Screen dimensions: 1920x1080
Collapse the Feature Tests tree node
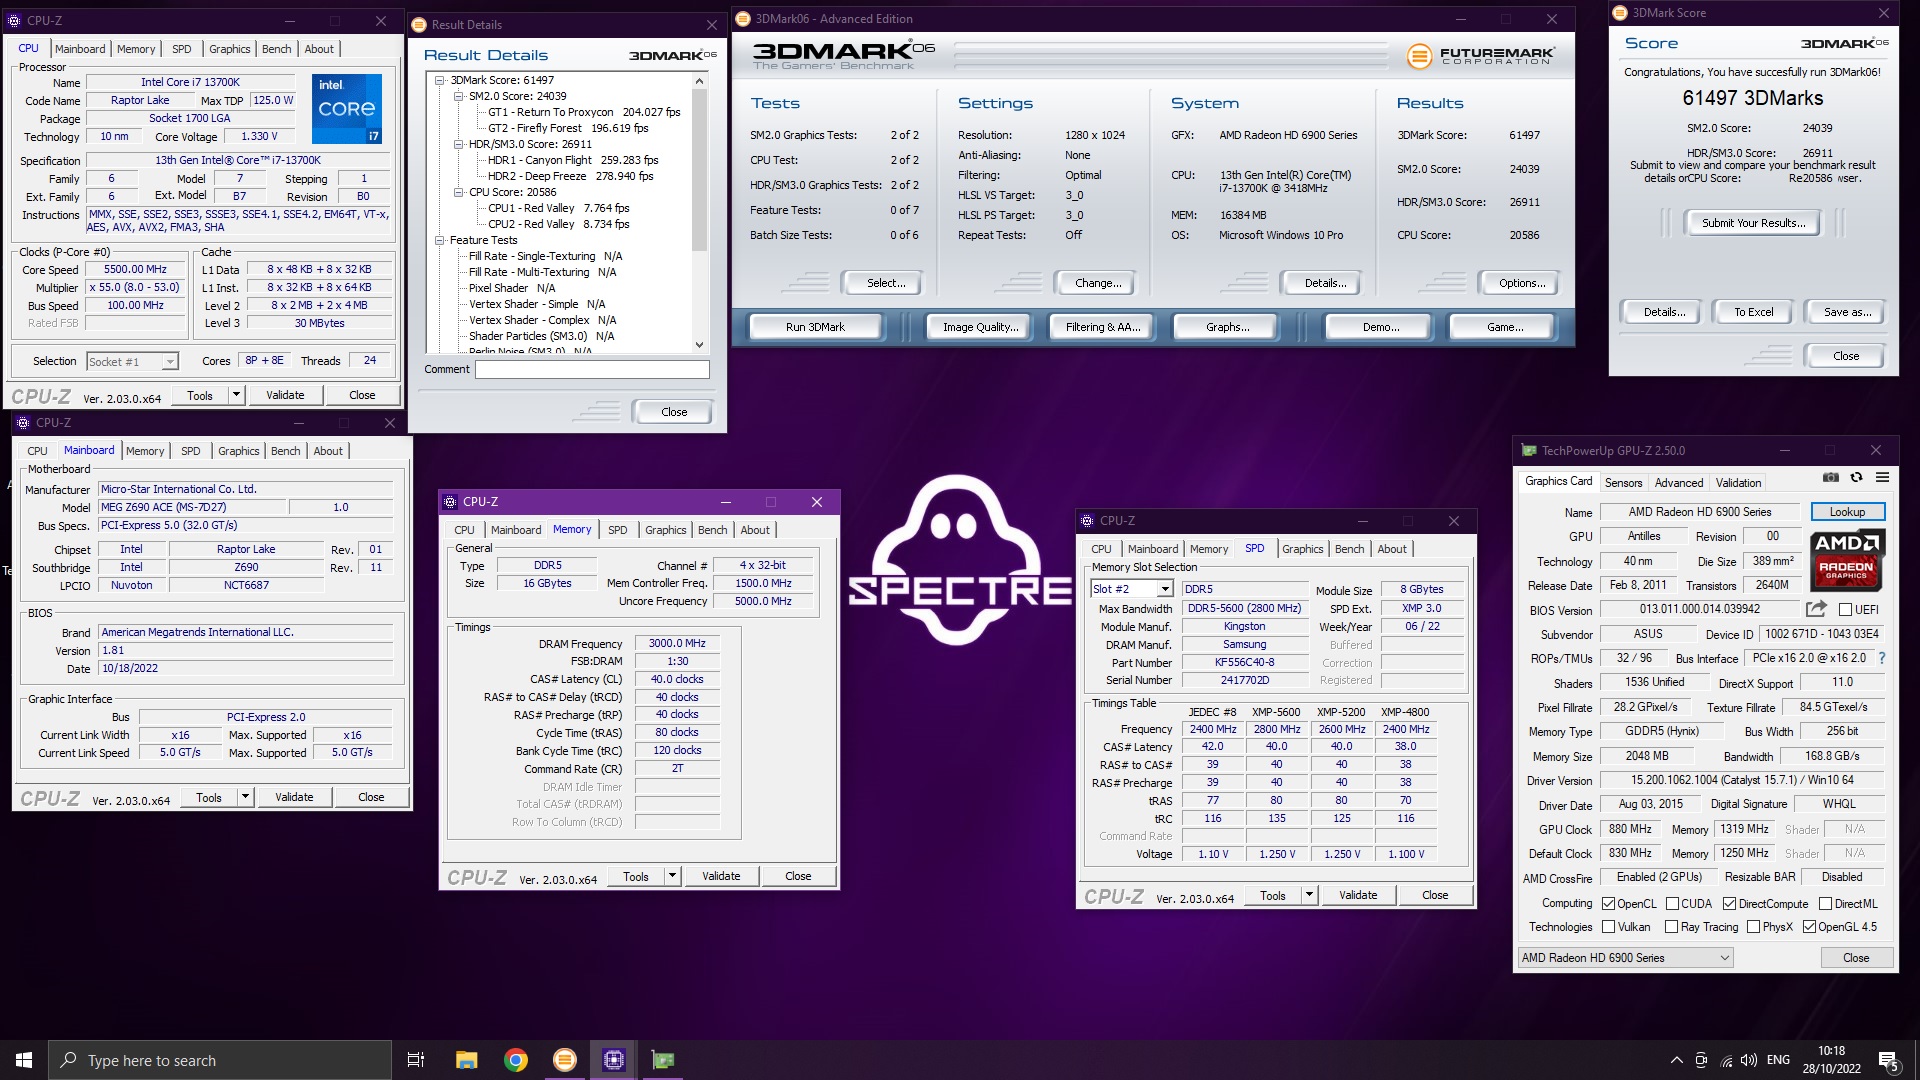pos(439,240)
